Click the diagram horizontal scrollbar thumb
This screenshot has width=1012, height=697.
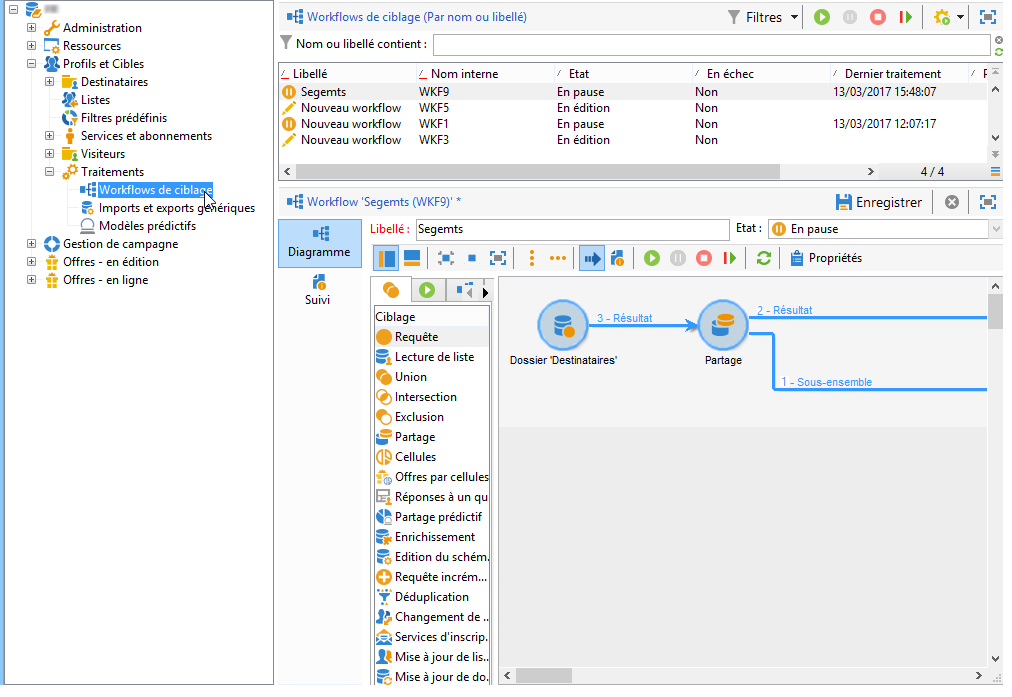point(543,676)
